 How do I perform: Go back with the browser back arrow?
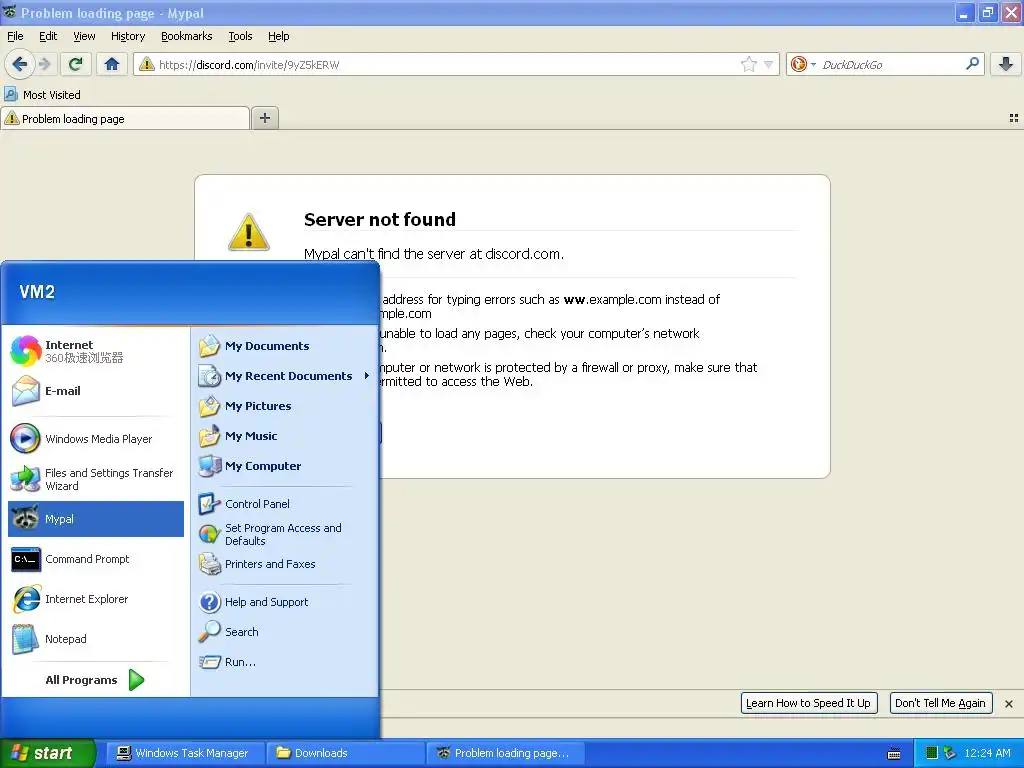(19, 64)
